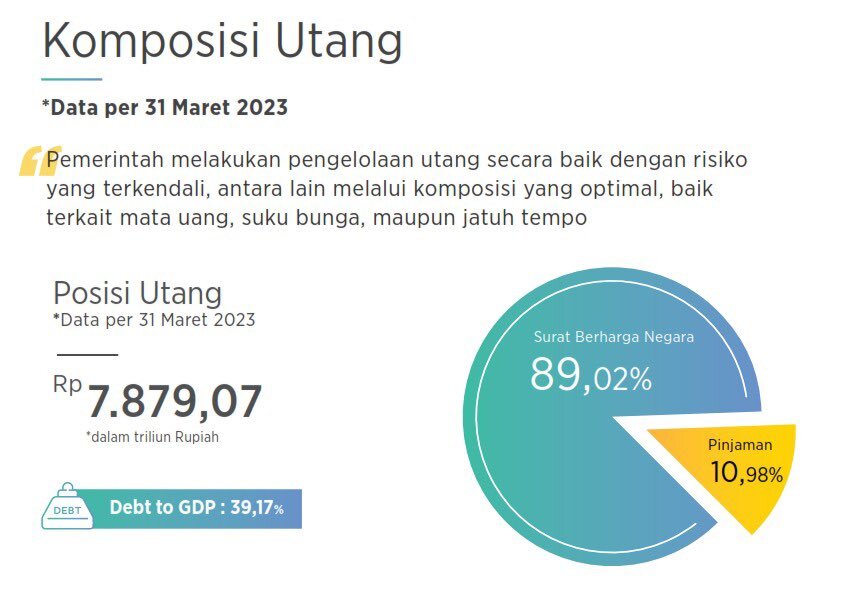Viewport: 853px width, 594px height.
Task: Click the "Surat Berharga Negara" label
Action: [x=613, y=337]
